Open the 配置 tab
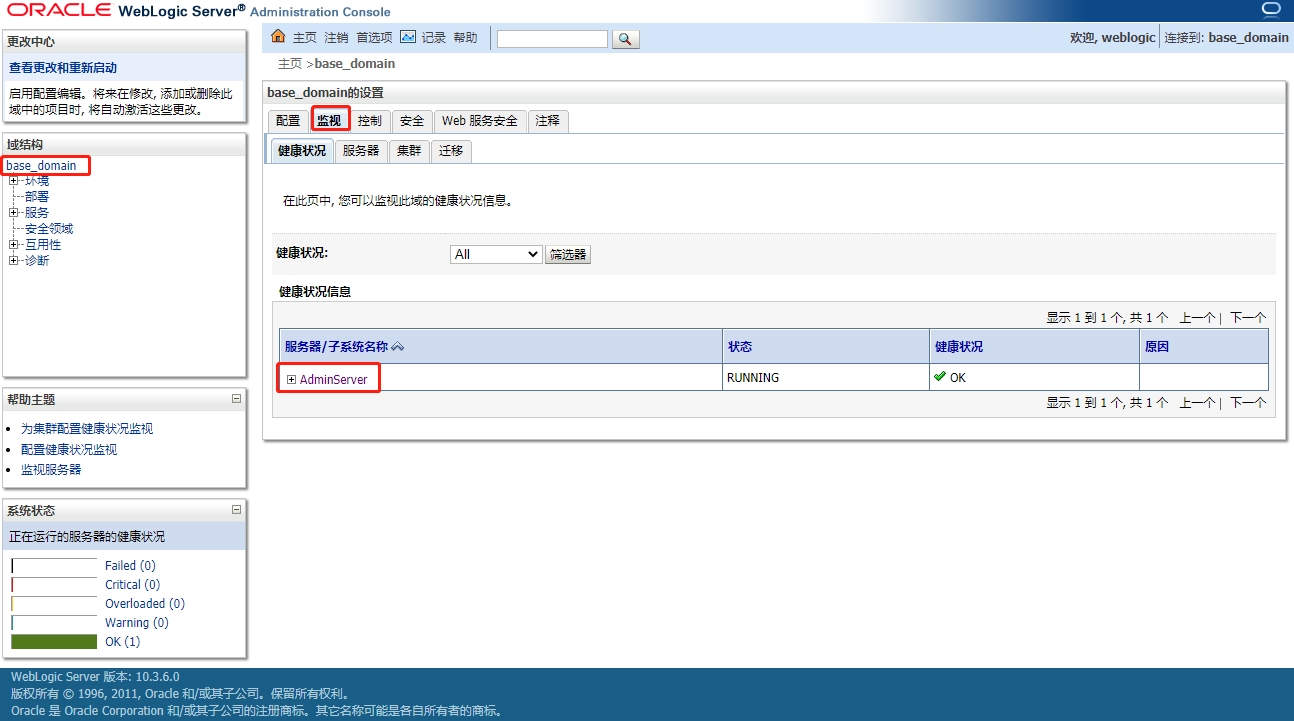 [288, 121]
